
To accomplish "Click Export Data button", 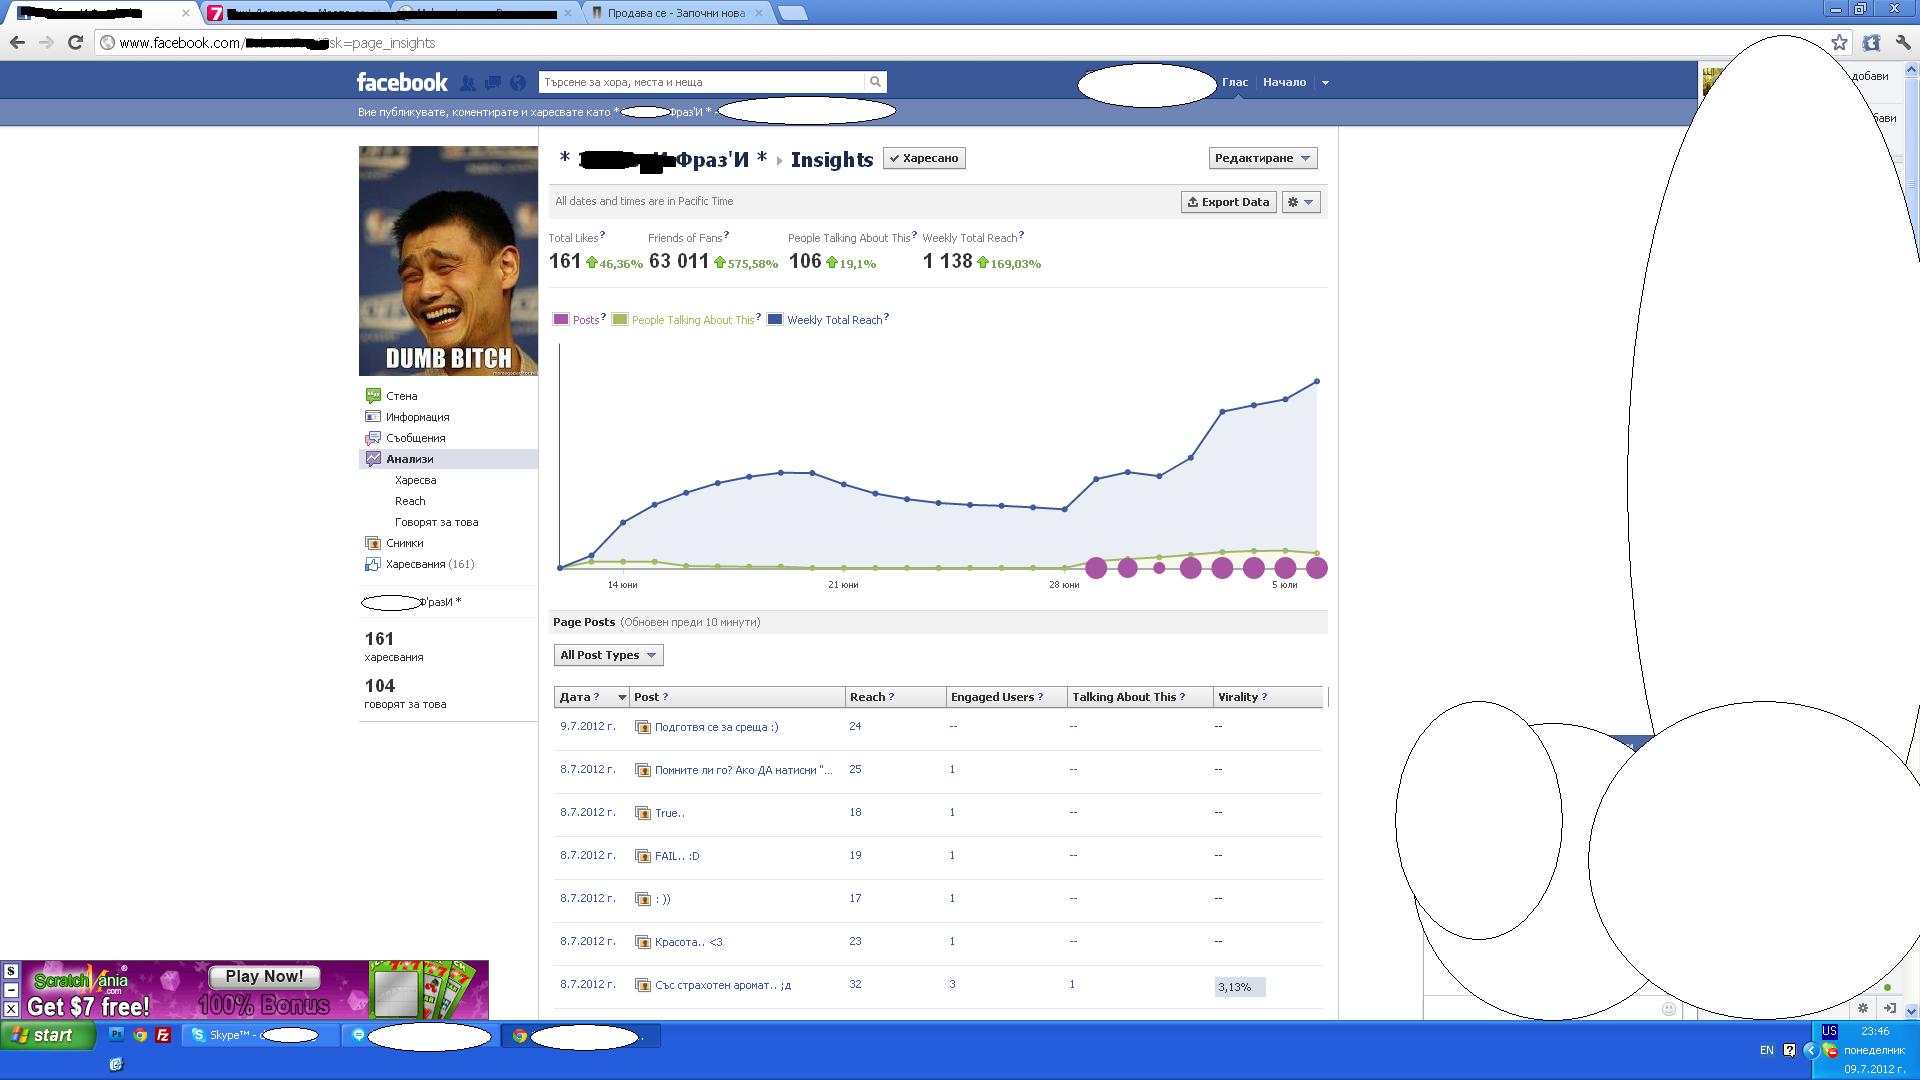I will [x=1228, y=202].
